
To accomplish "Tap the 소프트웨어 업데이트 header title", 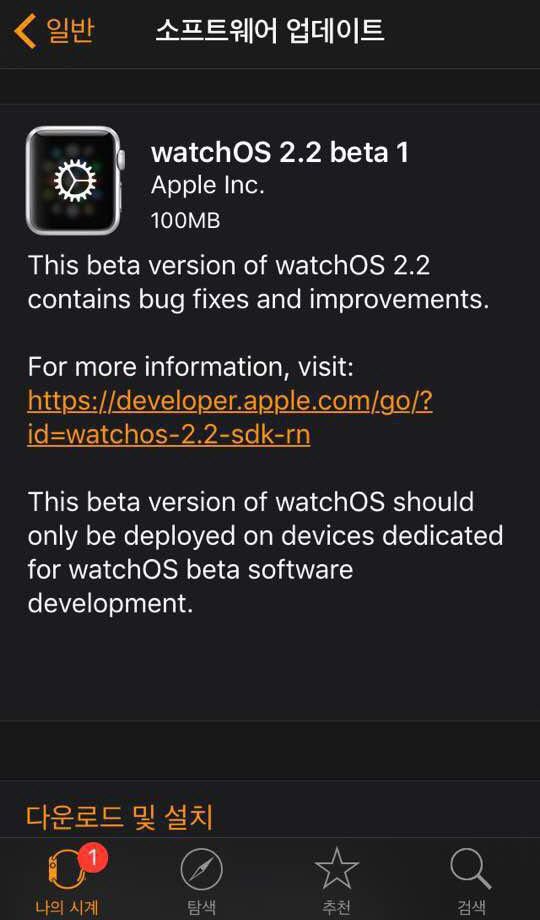I will [x=270, y=31].
